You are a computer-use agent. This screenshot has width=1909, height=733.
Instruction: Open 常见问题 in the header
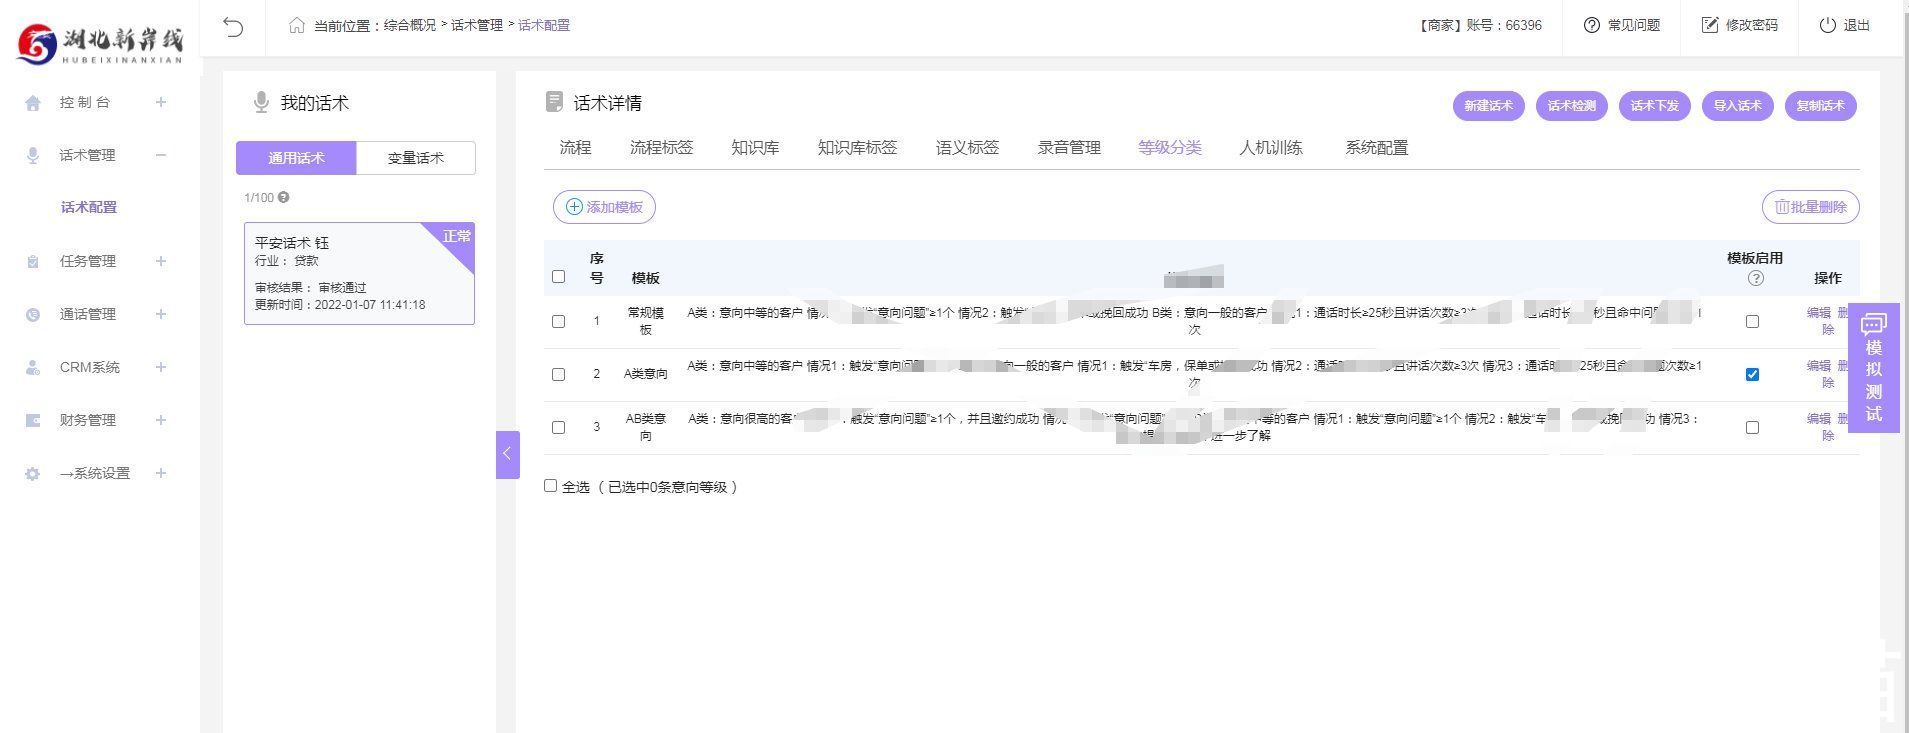click(x=1622, y=26)
